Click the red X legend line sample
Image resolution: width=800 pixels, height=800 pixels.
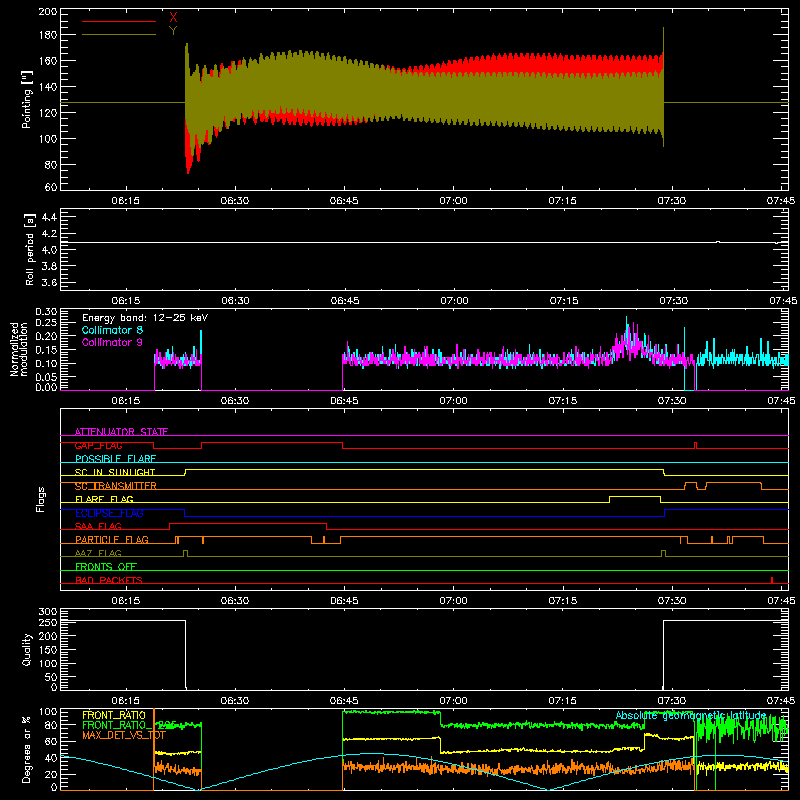[x=119, y=21]
